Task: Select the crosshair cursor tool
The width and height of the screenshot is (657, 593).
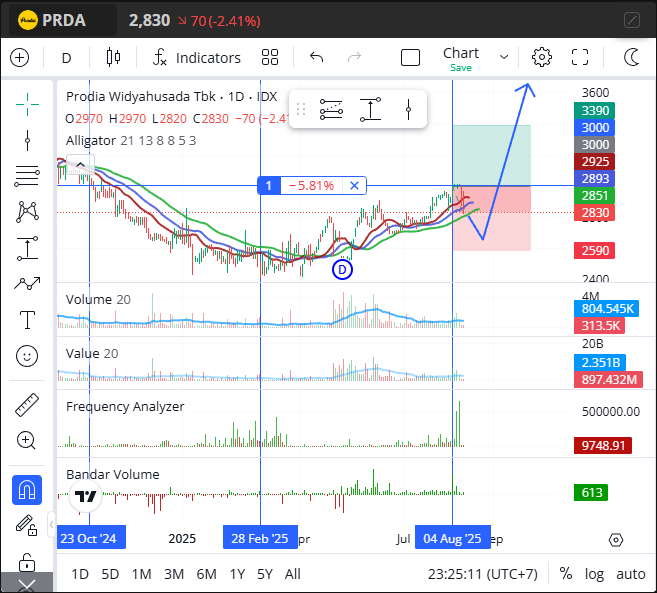Action: coord(27,104)
